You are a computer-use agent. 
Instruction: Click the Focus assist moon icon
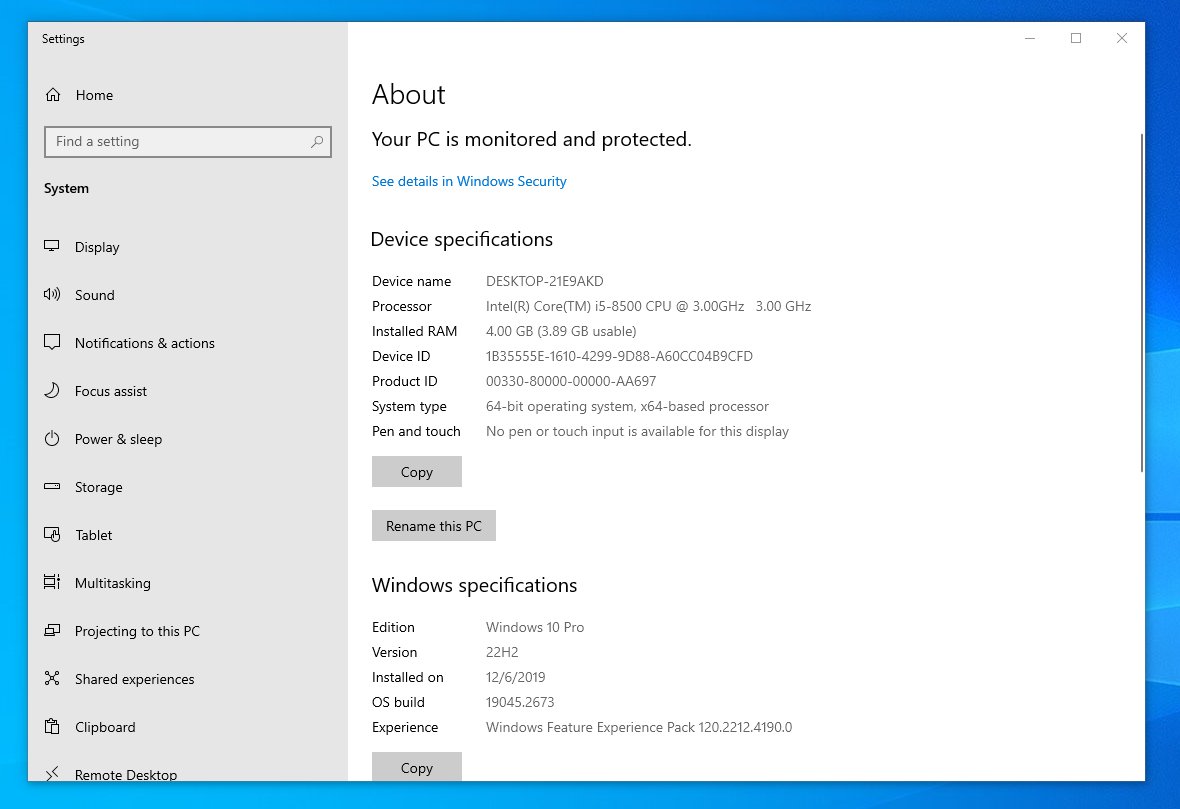(x=52, y=391)
